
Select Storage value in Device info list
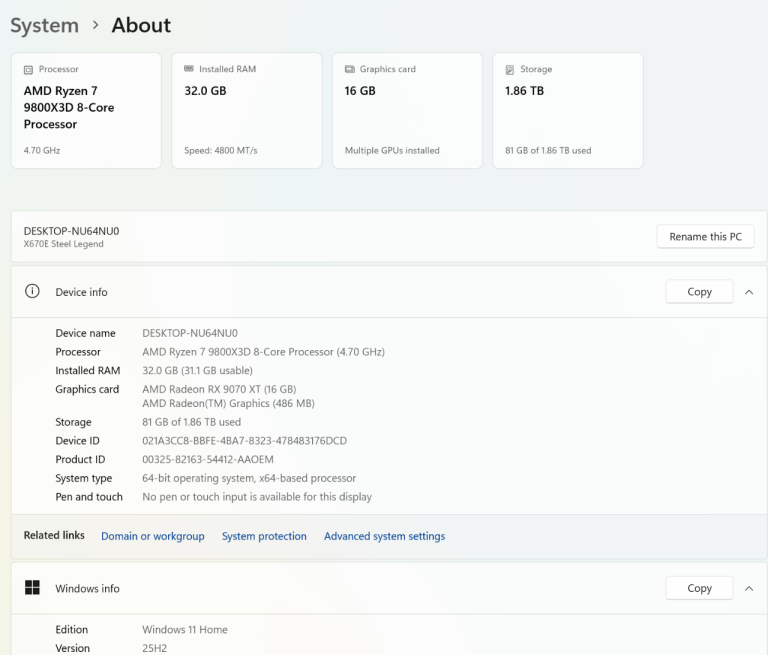[x=192, y=422]
